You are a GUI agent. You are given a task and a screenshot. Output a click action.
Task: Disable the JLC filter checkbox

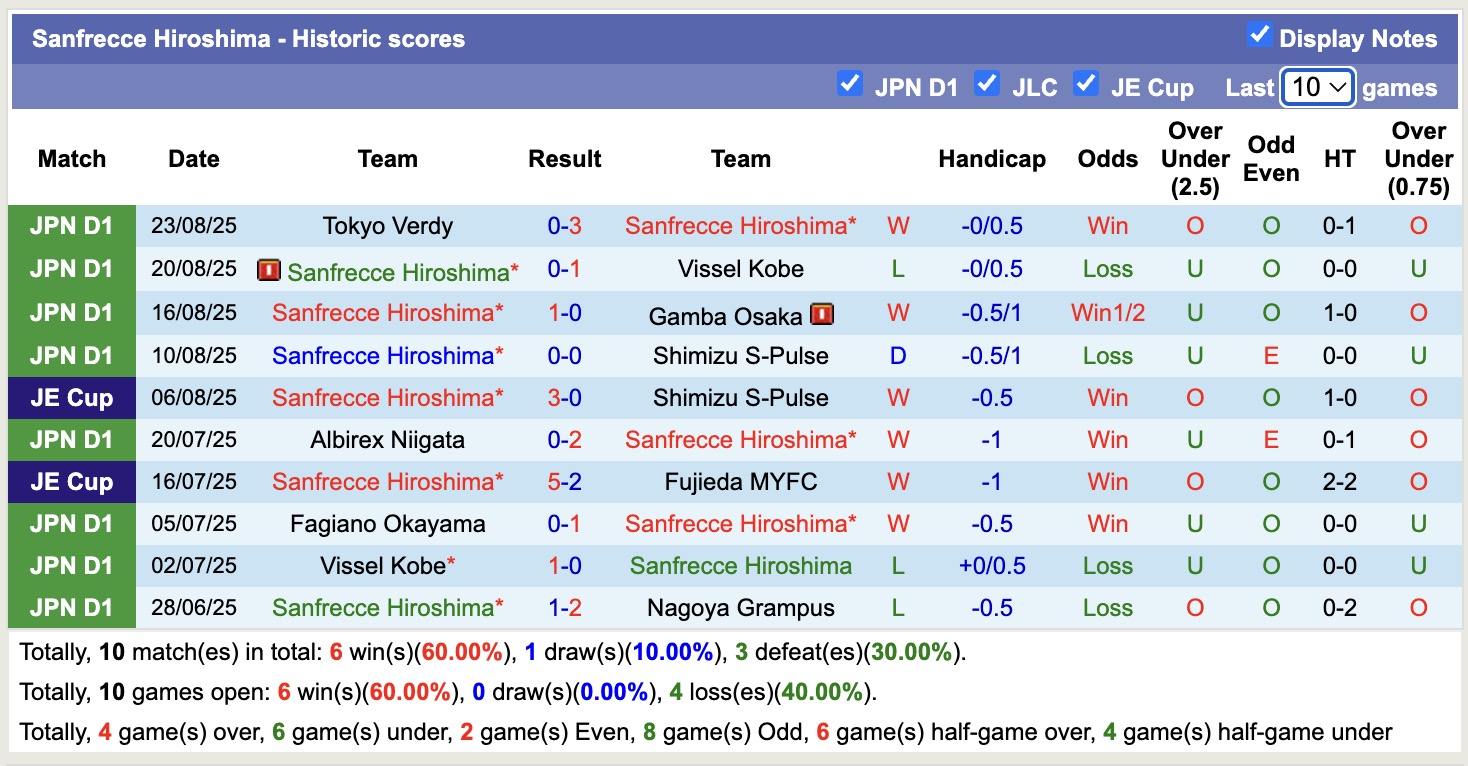(x=988, y=86)
